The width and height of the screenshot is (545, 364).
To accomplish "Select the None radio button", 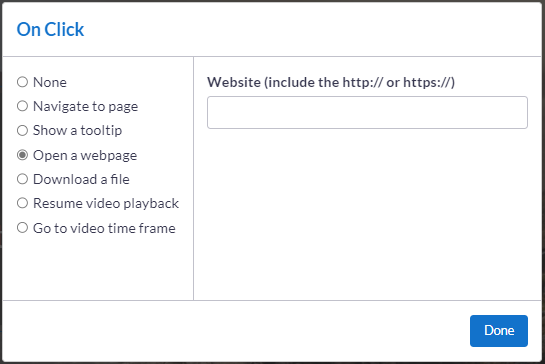I will pos(22,82).
